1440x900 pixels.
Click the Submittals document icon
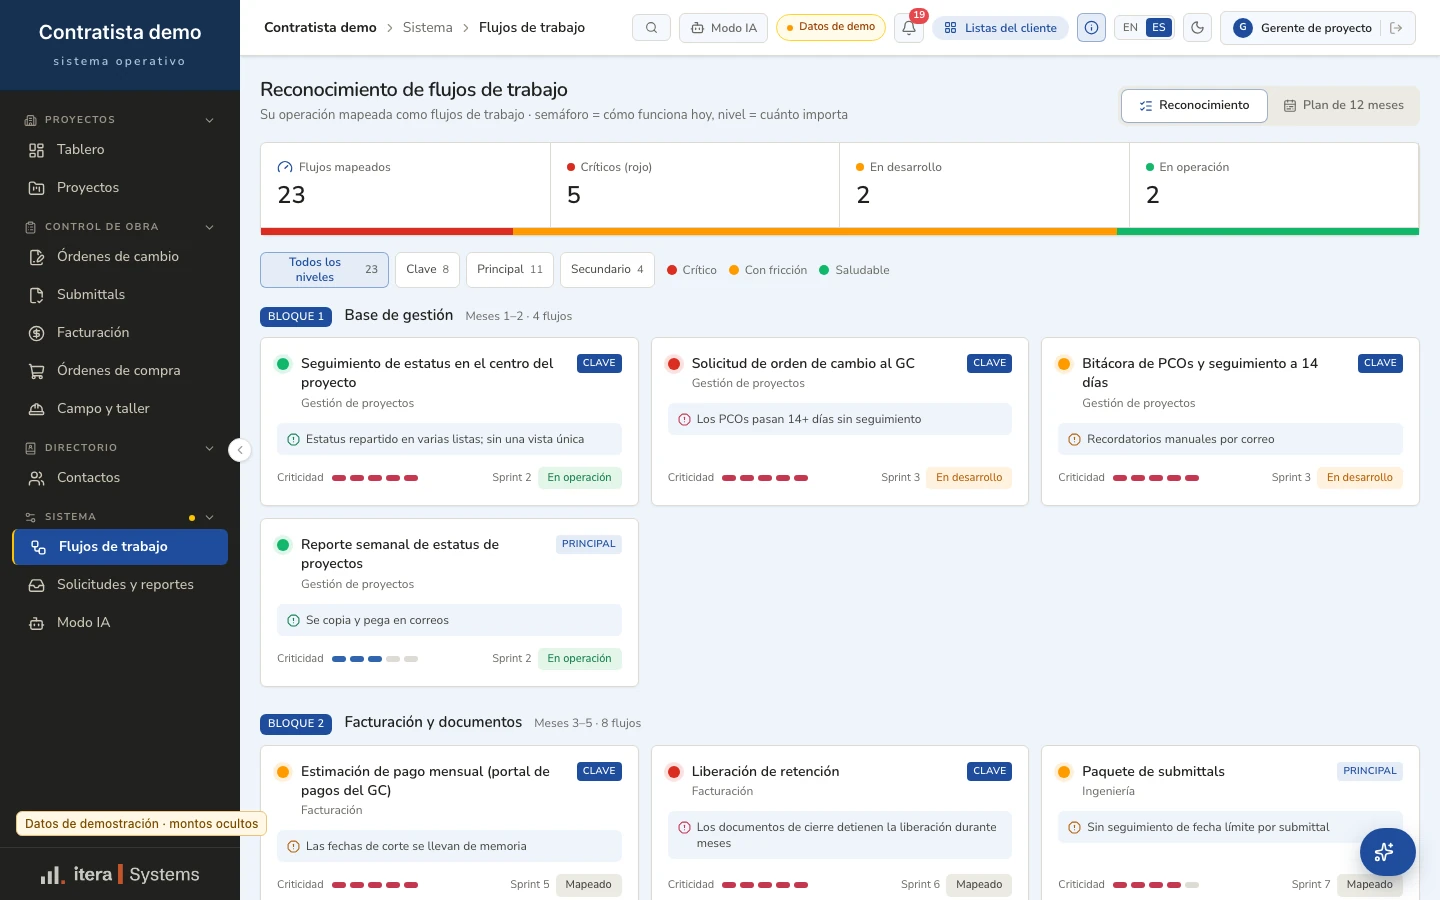pyautogui.click(x=37, y=295)
